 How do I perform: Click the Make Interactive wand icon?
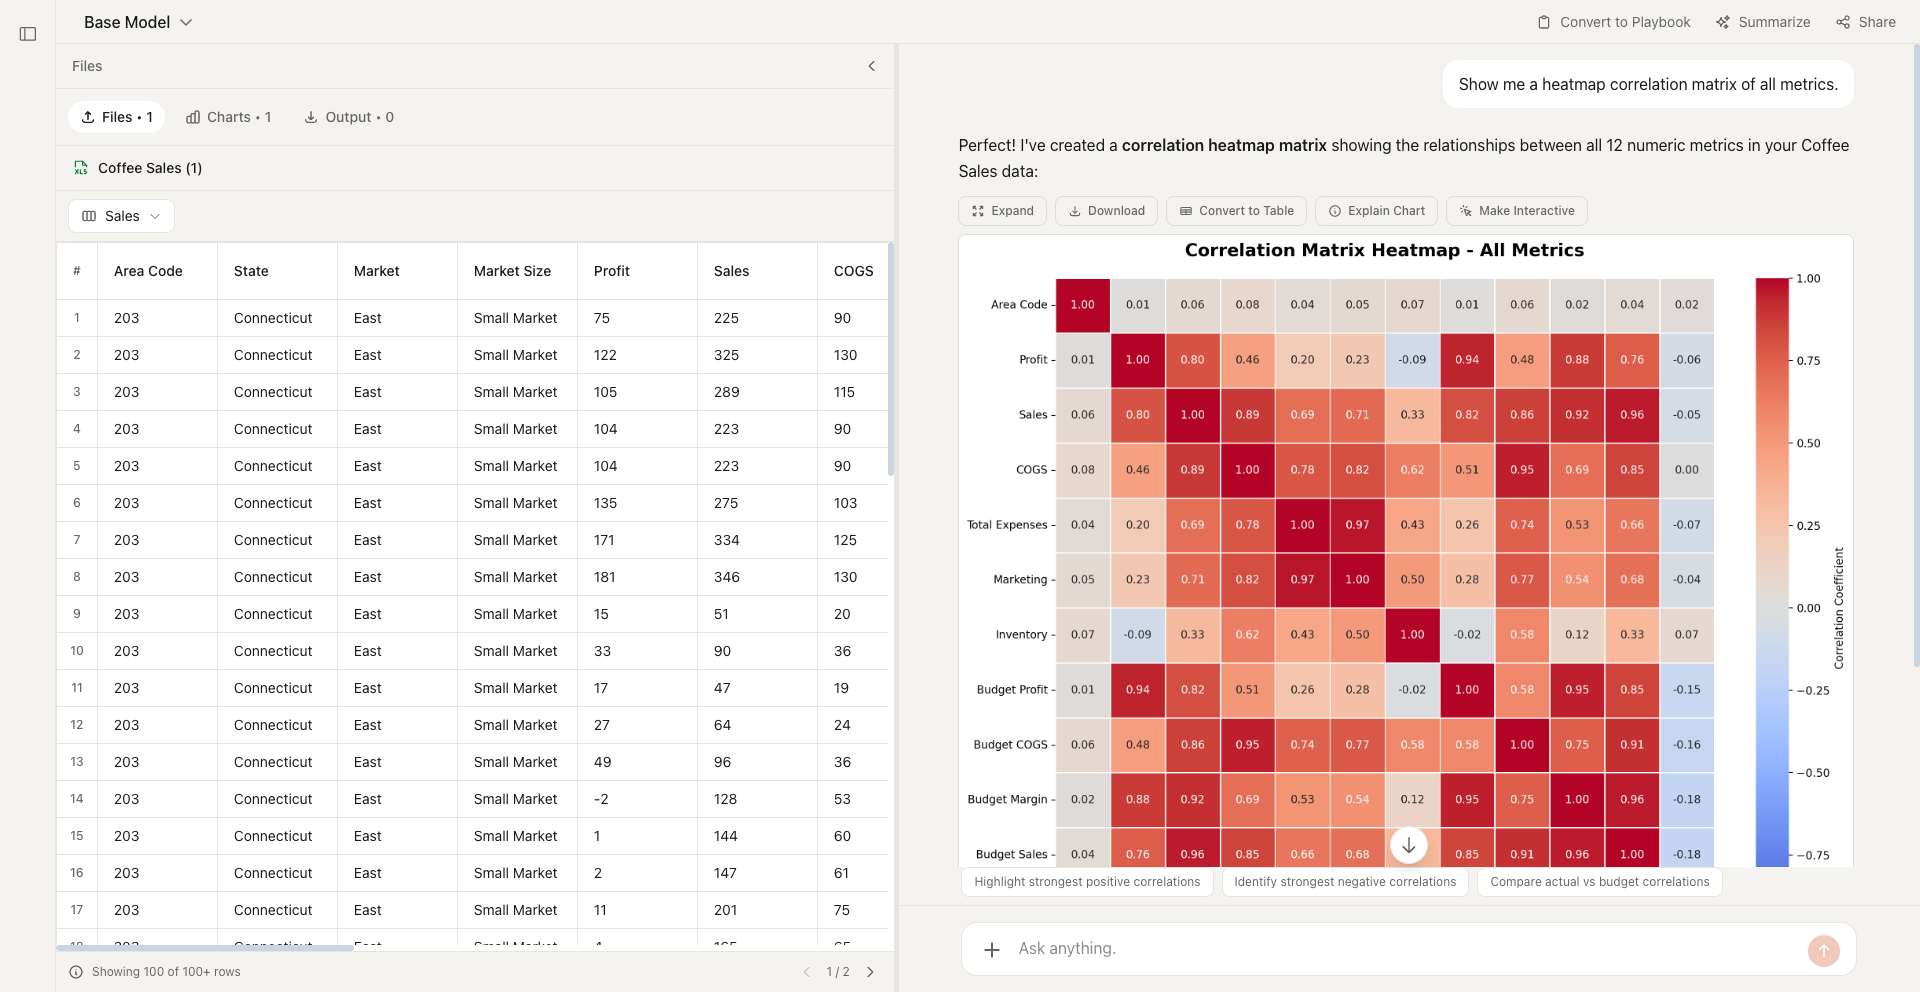pos(1464,211)
